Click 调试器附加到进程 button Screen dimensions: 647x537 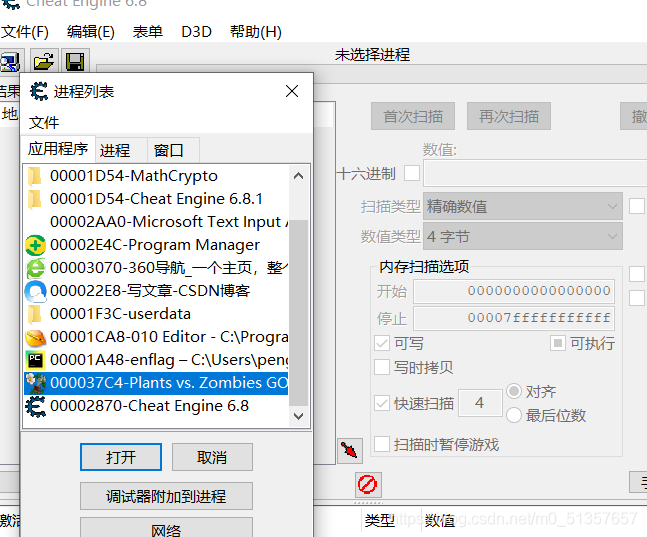coord(166,496)
